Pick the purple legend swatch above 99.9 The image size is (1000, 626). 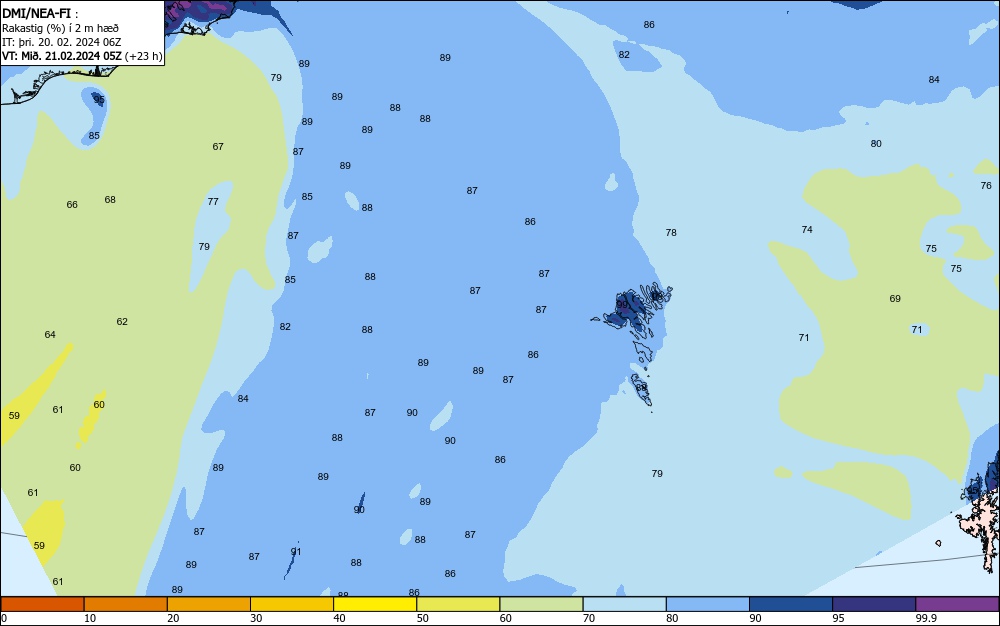[957, 604]
